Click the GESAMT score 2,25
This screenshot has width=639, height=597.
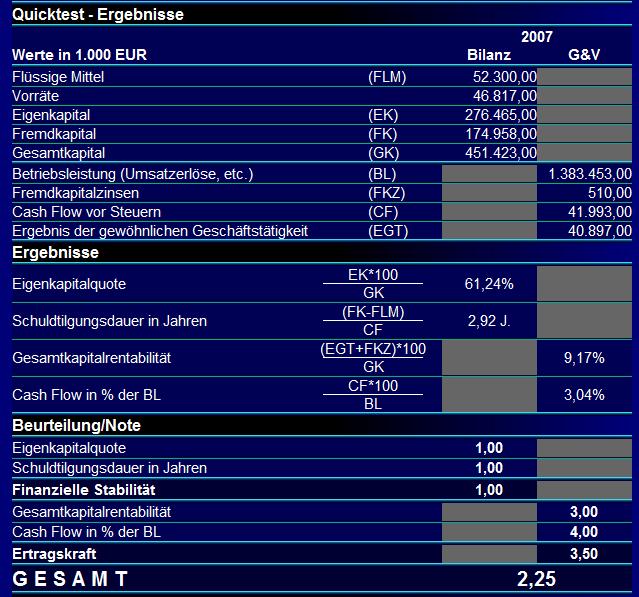click(x=536, y=579)
